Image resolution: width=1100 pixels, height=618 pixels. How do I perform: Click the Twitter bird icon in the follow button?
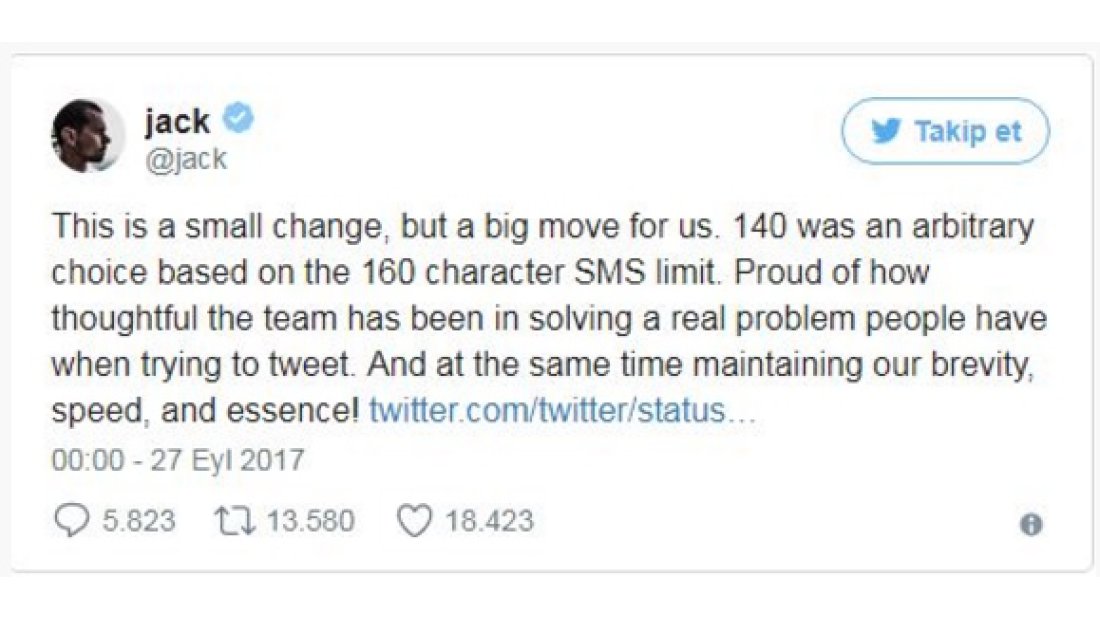(x=886, y=131)
